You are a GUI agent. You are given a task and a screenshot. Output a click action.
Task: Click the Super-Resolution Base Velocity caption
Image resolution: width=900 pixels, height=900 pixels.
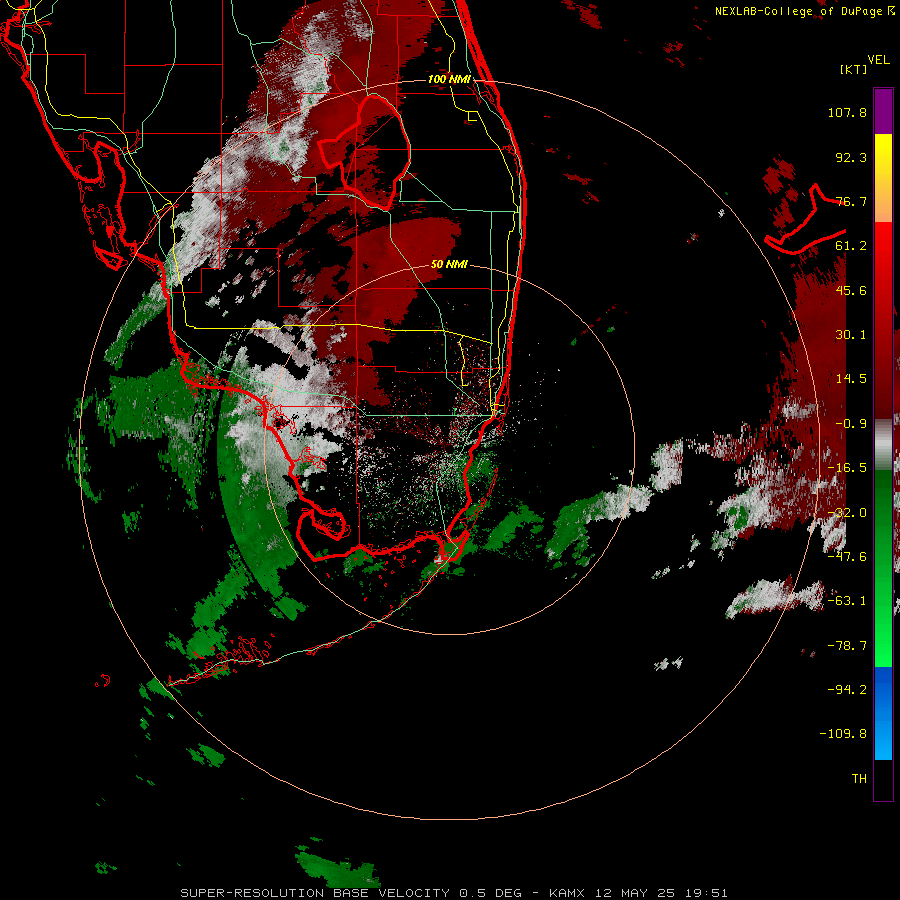[x=453, y=893]
